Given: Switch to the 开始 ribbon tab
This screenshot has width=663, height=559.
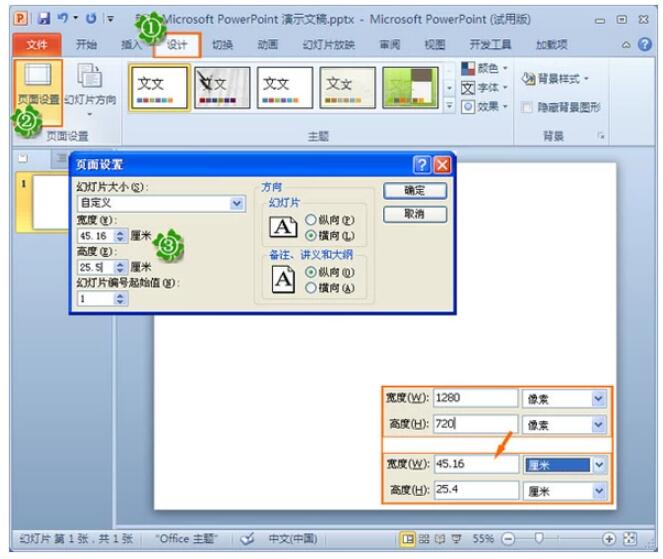Looking at the screenshot, I should tap(86, 44).
